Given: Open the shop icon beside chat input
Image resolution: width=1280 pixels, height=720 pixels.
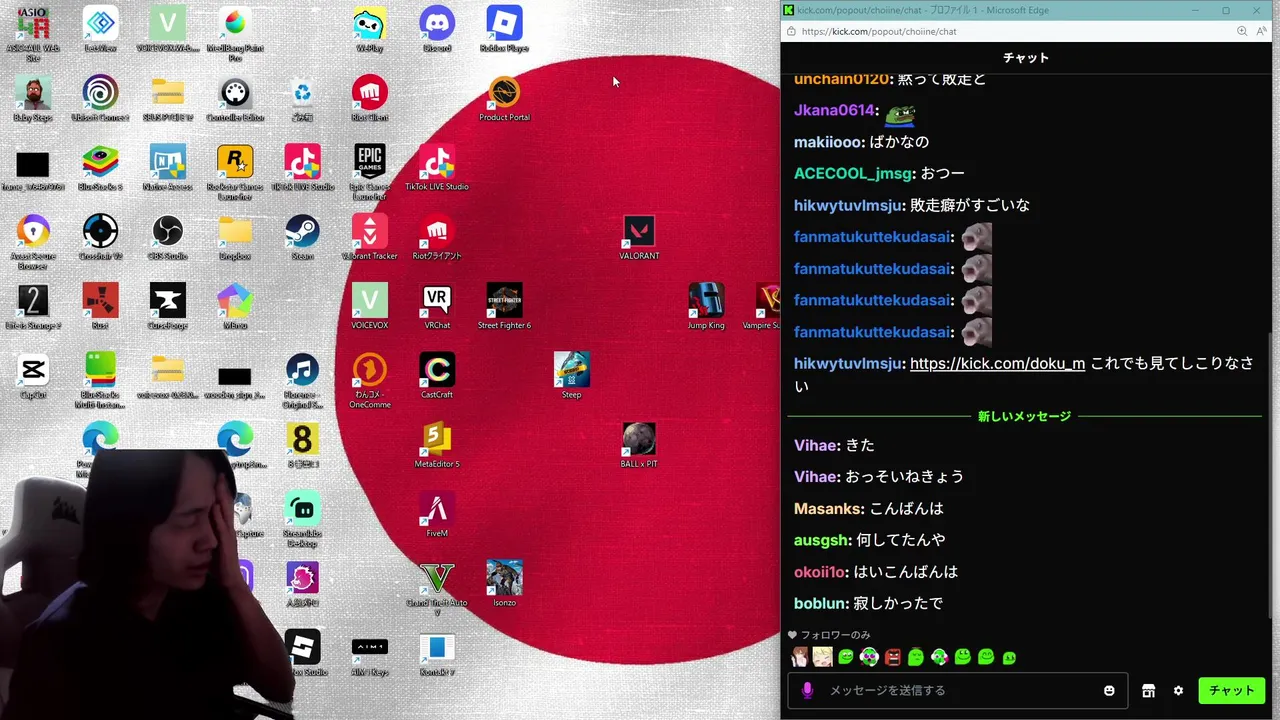Looking at the screenshot, I should 1149,691.
